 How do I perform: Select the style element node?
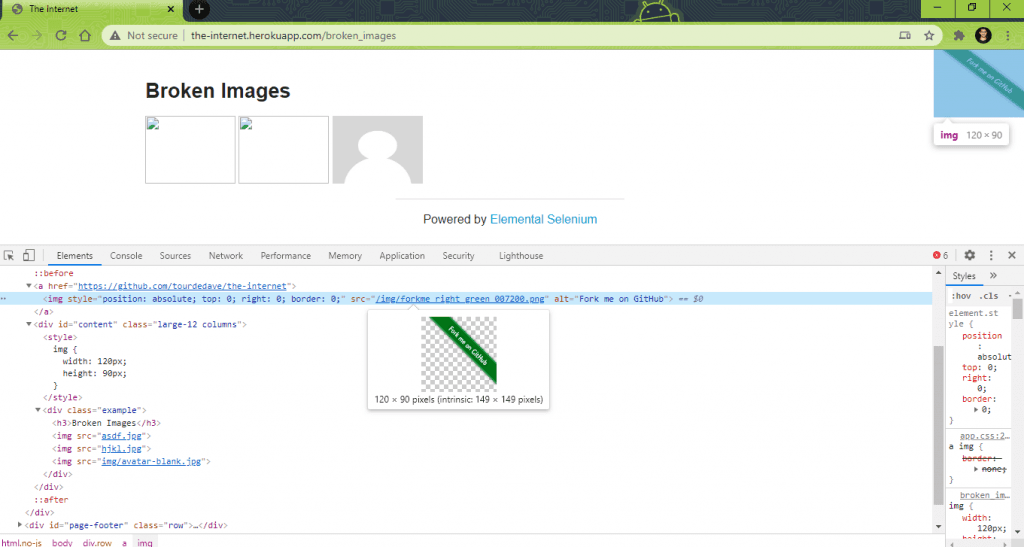point(60,337)
